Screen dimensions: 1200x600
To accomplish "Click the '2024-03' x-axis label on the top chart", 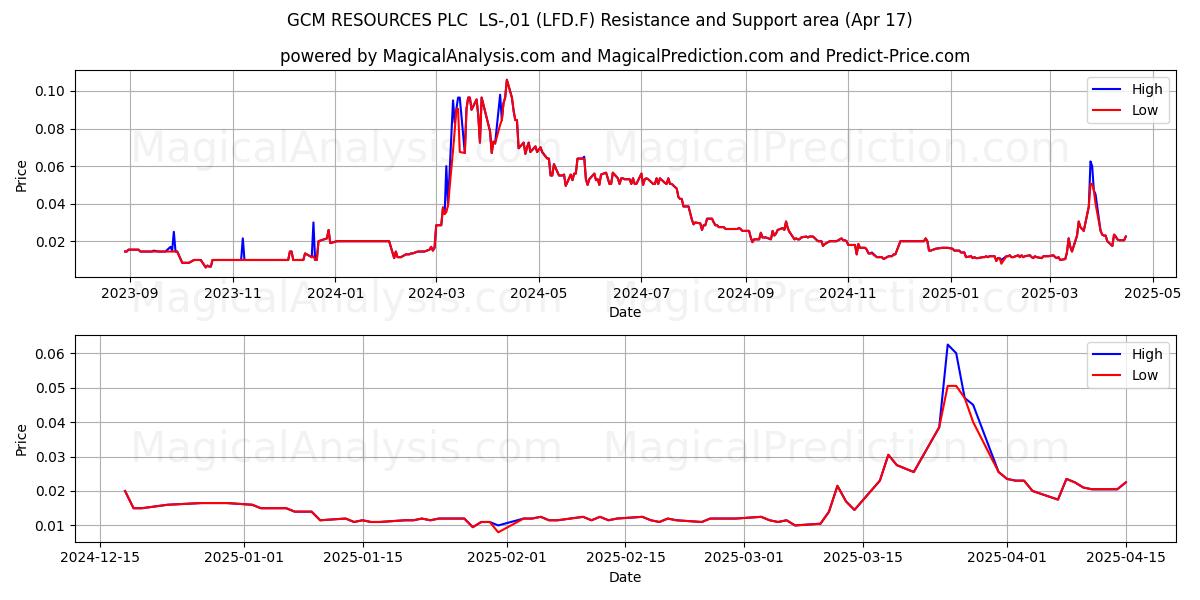I will tap(437, 294).
